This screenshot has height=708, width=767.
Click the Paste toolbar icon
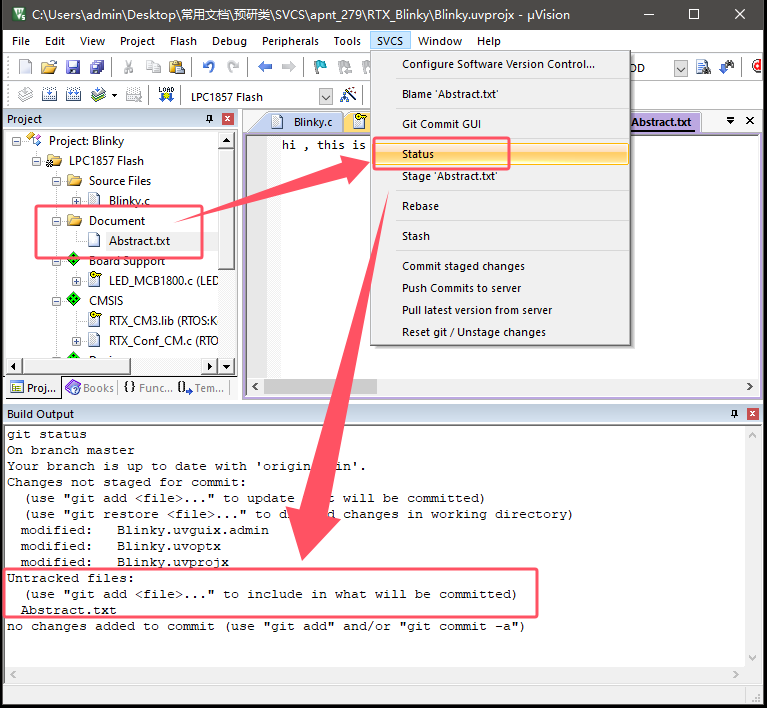[x=176, y=68]
